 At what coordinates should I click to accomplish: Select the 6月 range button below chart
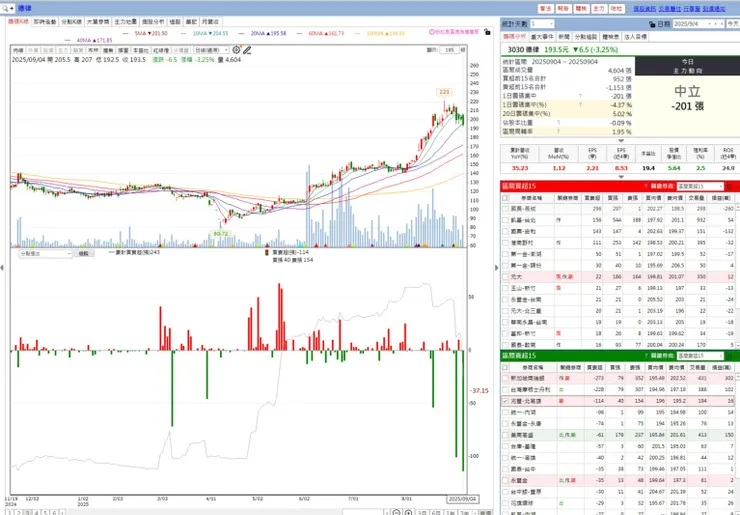point(436,513)
